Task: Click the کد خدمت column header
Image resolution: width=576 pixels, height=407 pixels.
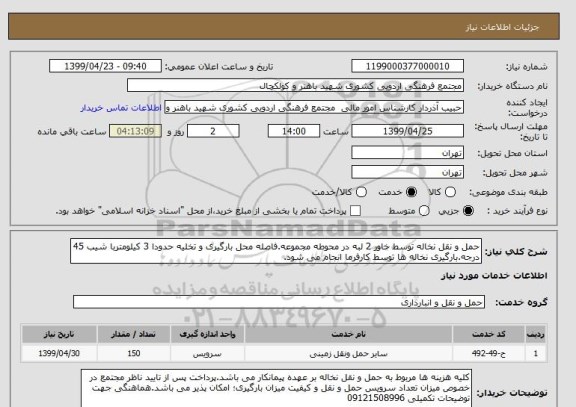Action: 489,334
